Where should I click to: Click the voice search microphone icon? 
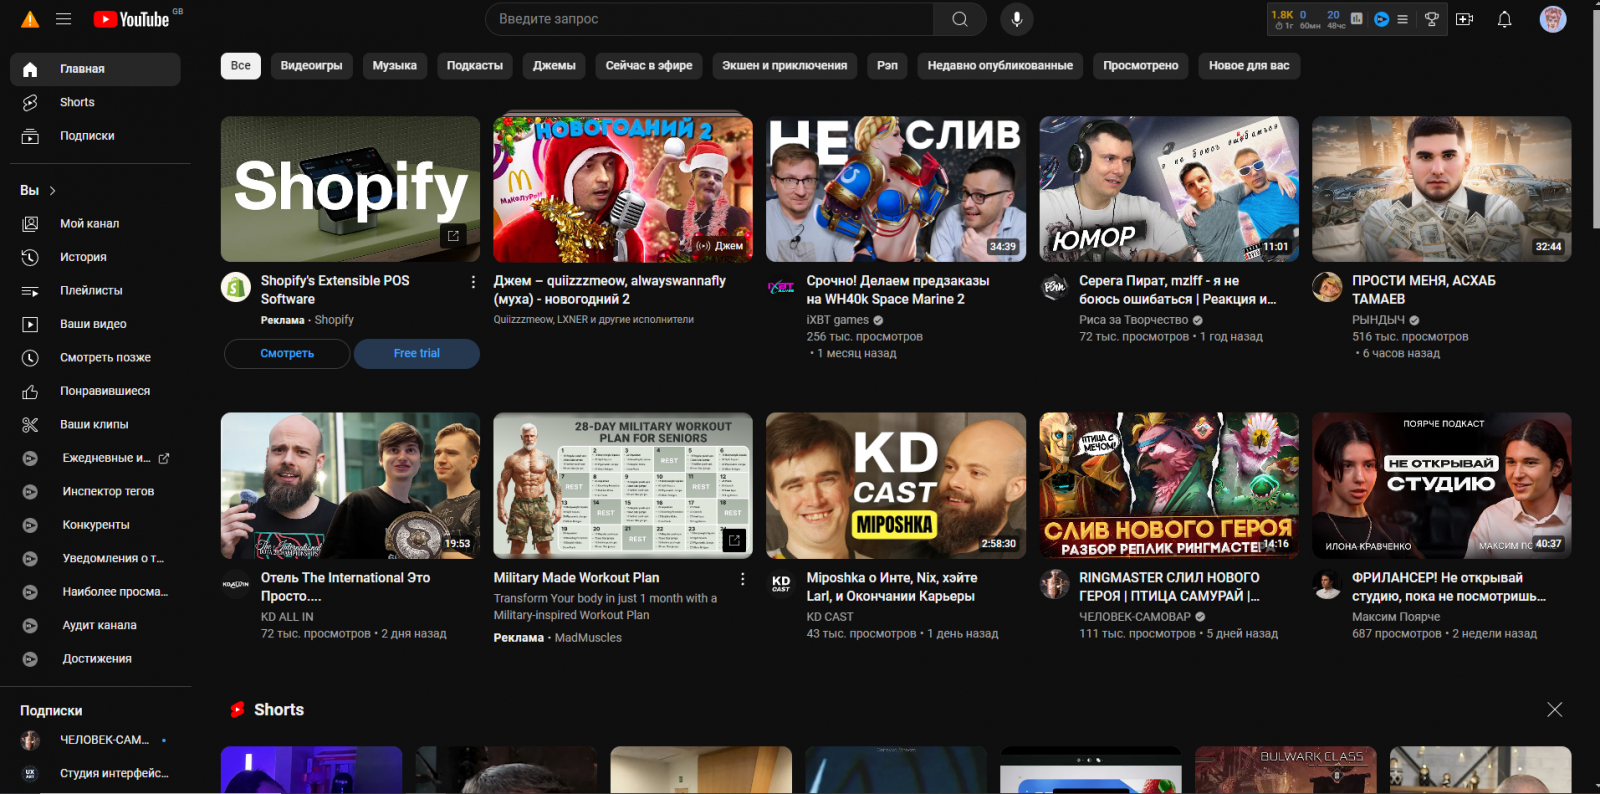coord(1016,19)
